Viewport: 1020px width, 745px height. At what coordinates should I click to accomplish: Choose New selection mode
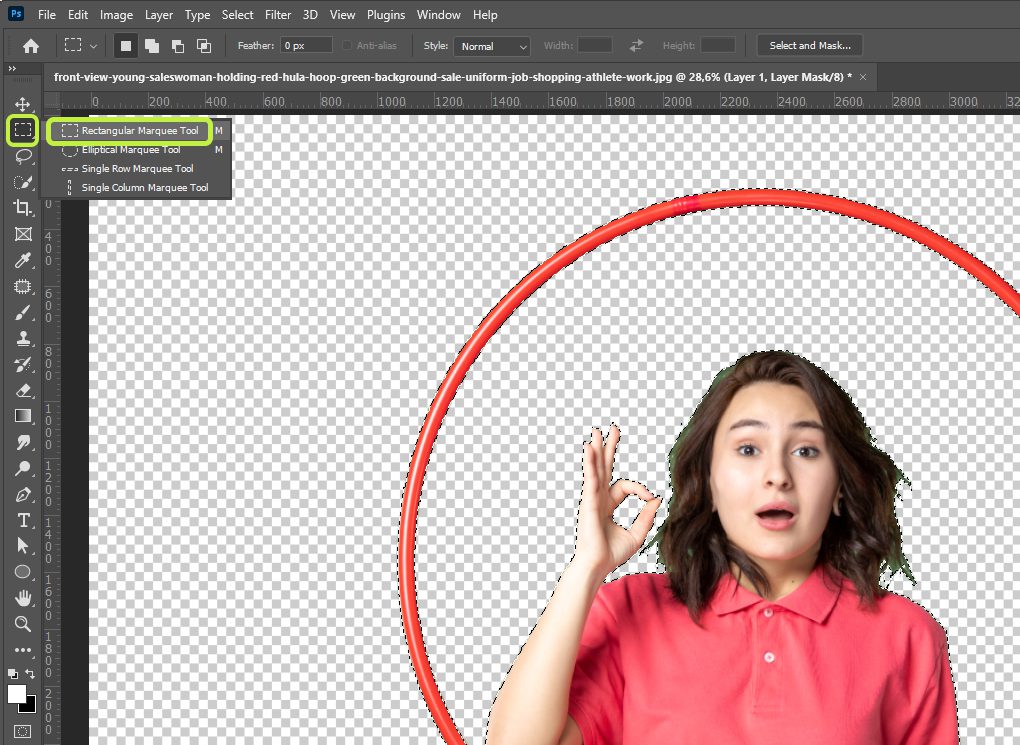(x=126, y=46)
